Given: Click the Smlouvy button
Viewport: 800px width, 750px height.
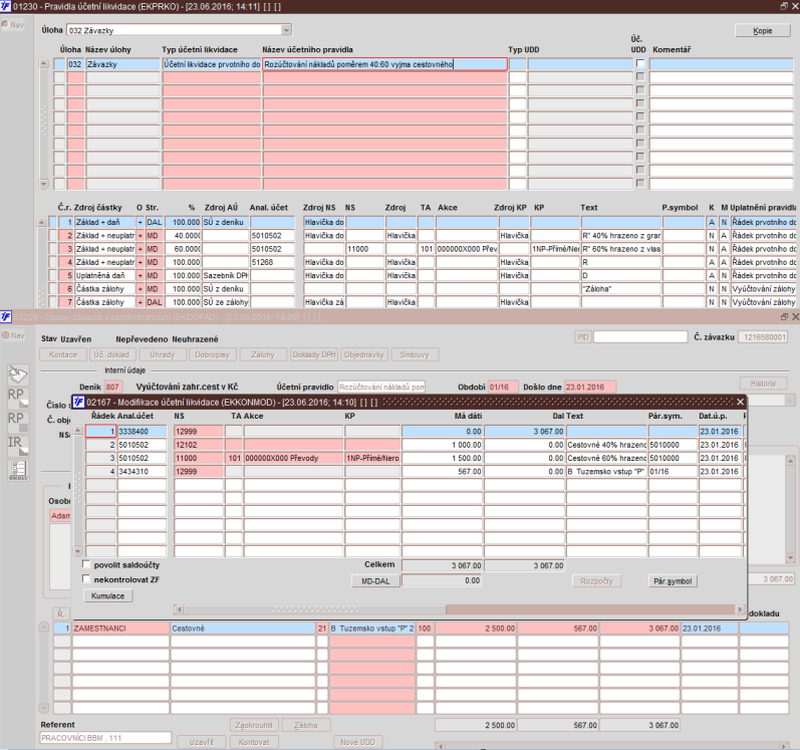Looking at the screenshot, I should [x=415, y=355].
